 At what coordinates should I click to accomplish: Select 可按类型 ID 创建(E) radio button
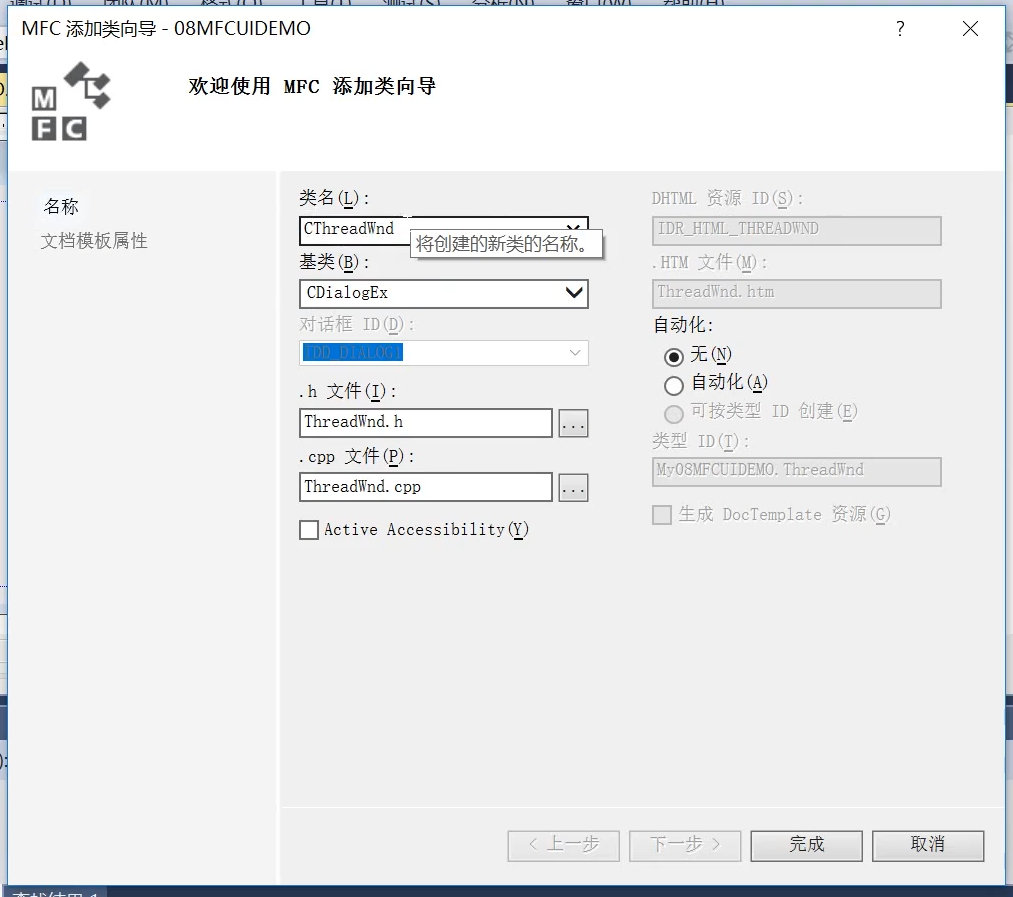673,414
